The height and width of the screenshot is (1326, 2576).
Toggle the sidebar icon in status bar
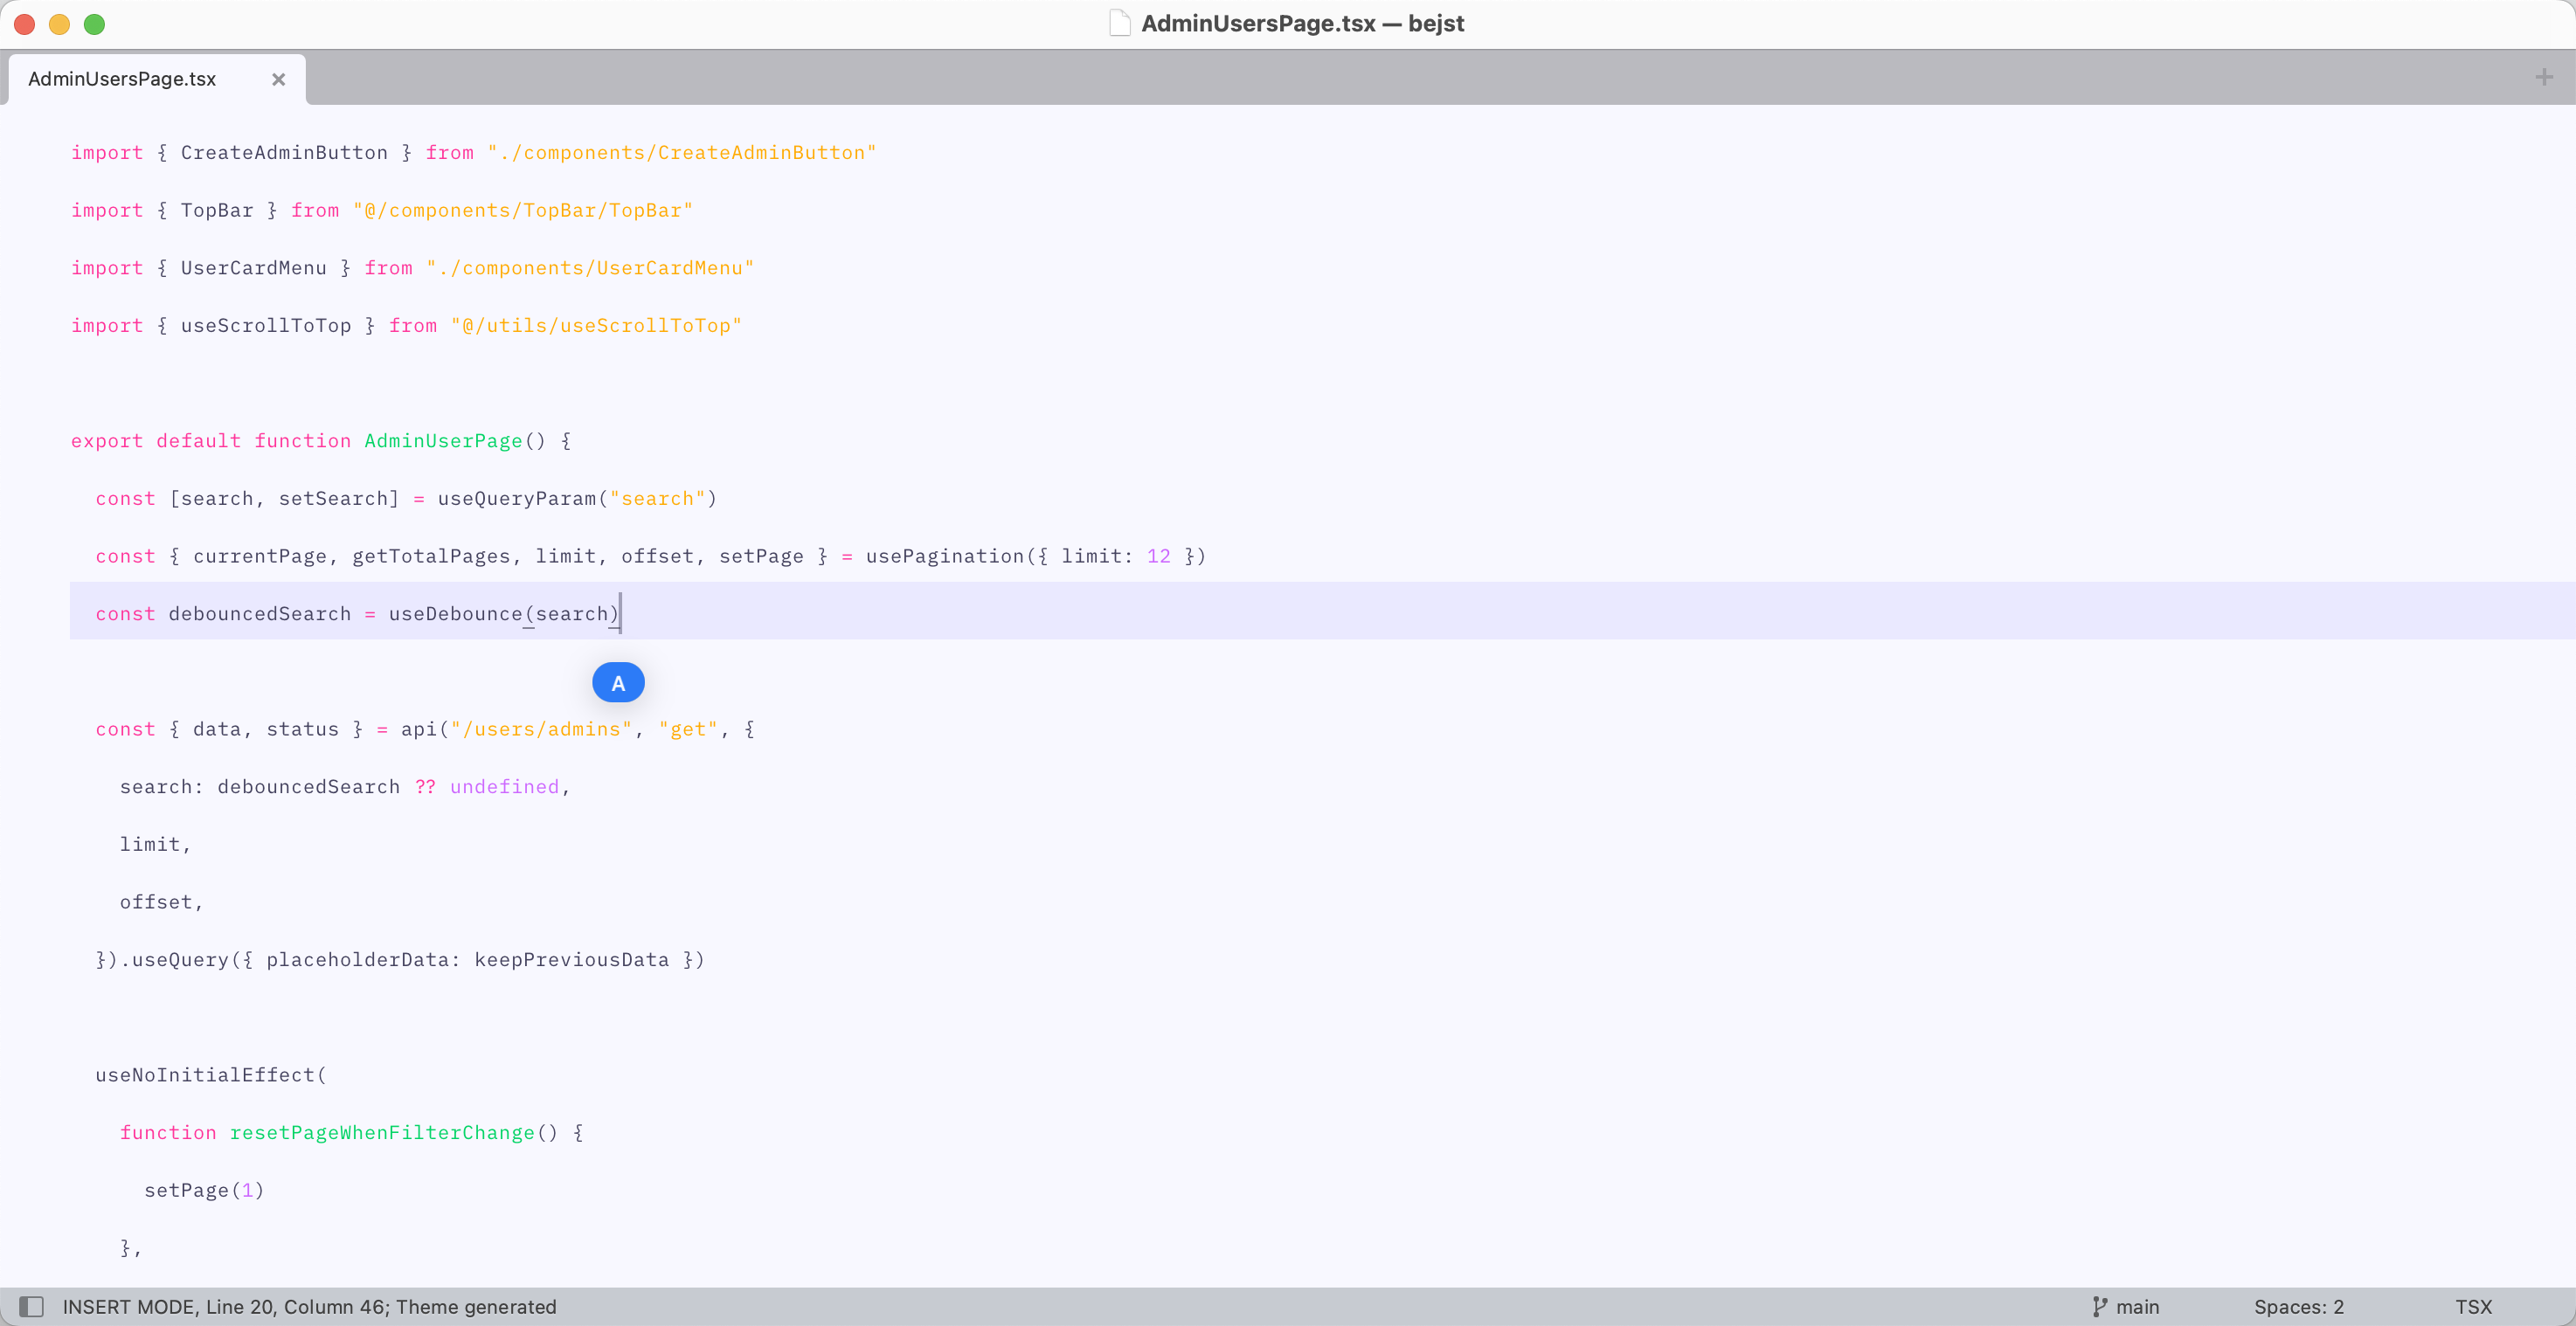[x=32, y=1306]
